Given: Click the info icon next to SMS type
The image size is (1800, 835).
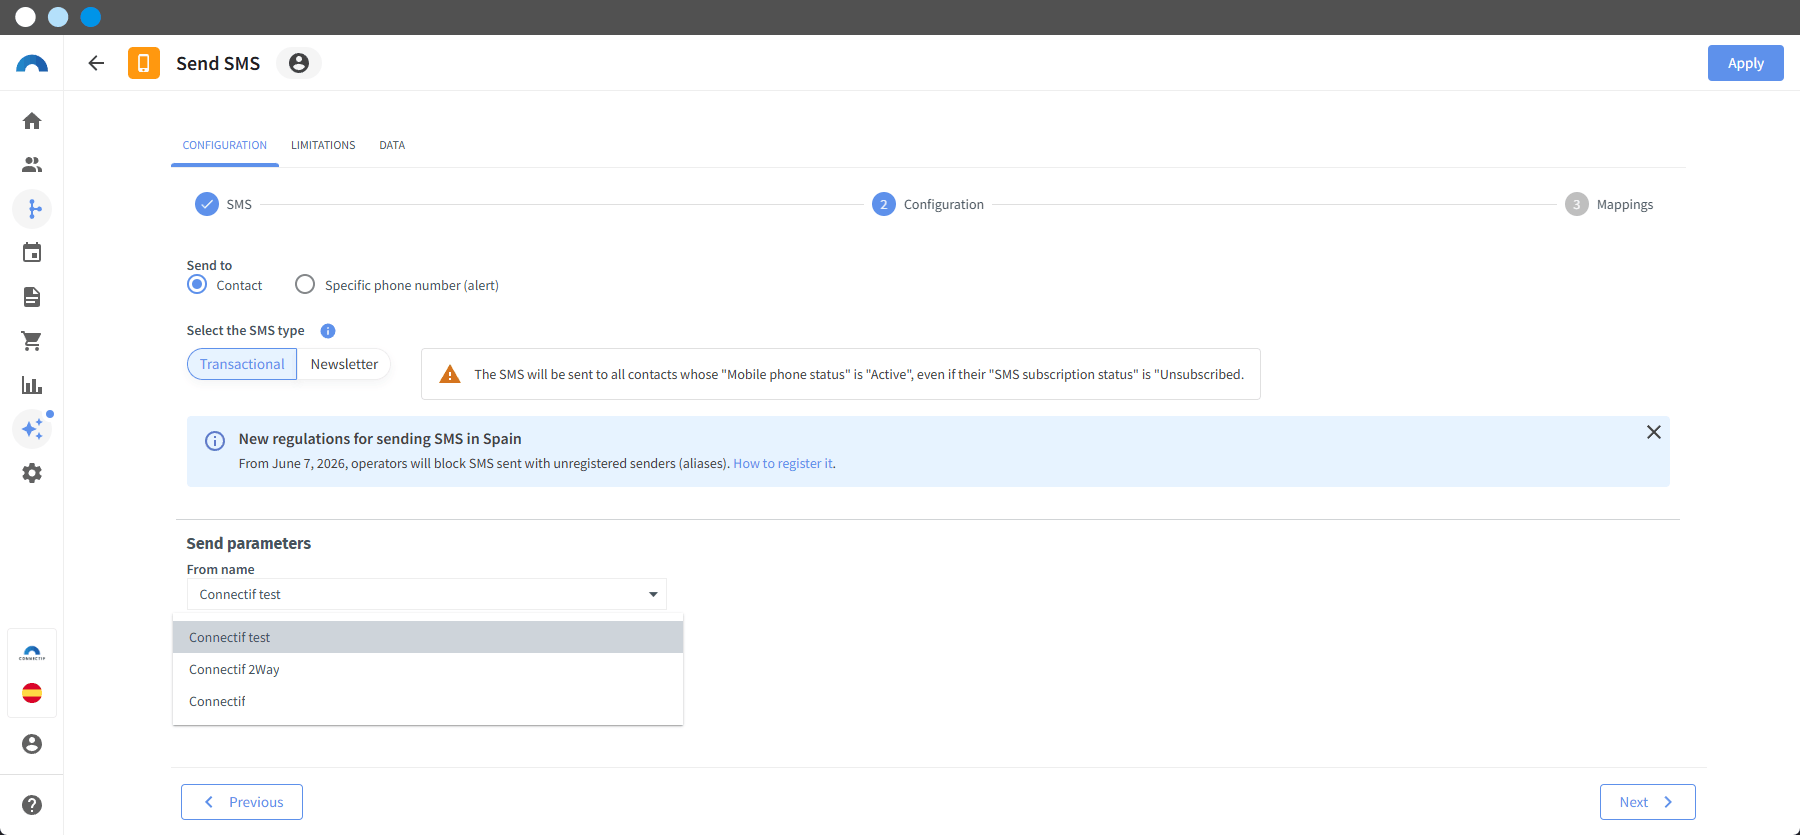Looking at the screenshot, I should tap(328, 331).
